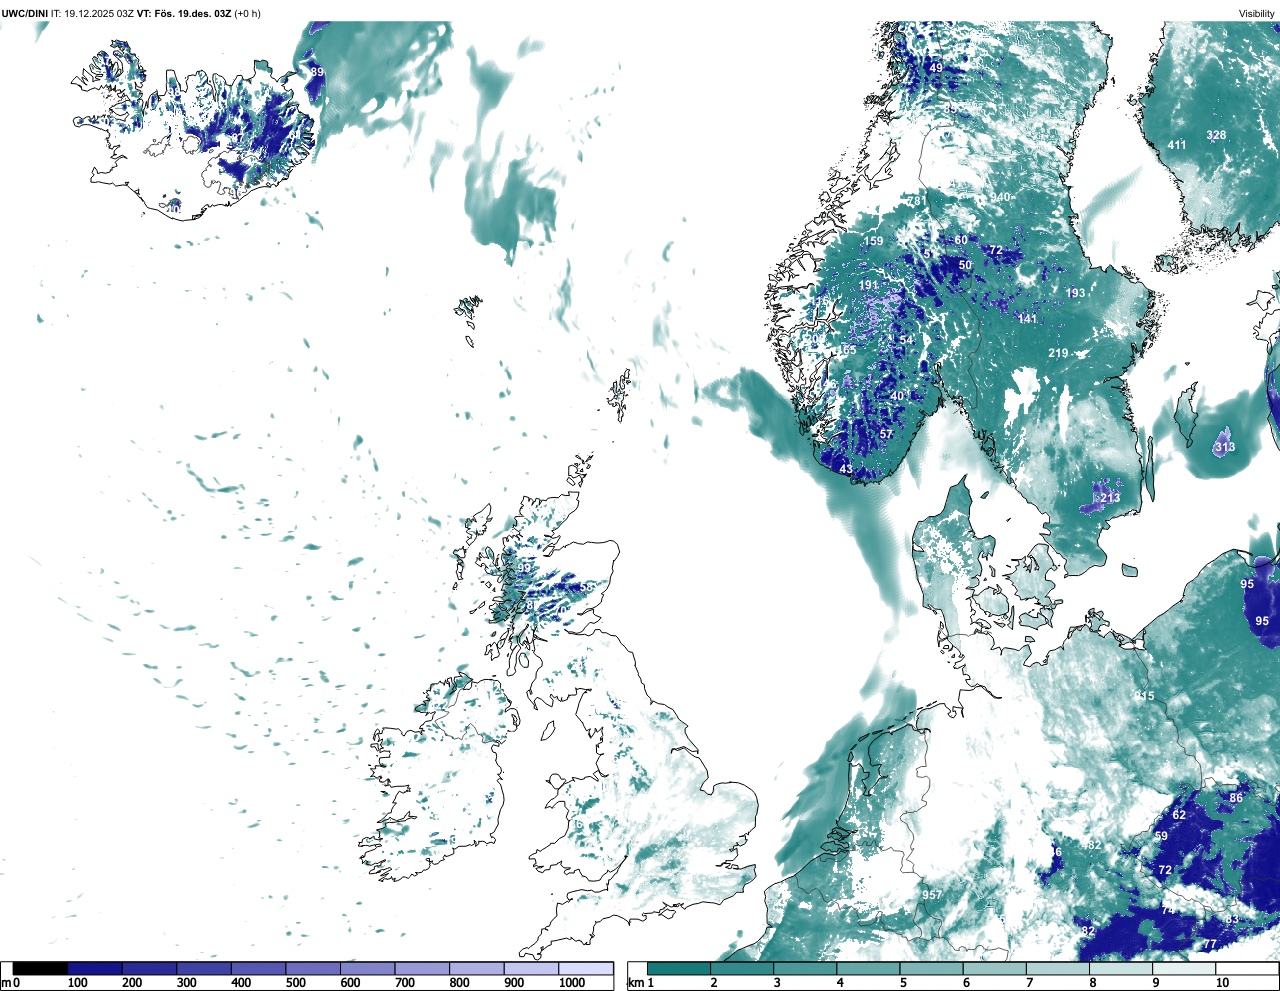Click the '940' value over Sweden
The width and height of the screenshot is (1280, 991).
[1001, 197]
